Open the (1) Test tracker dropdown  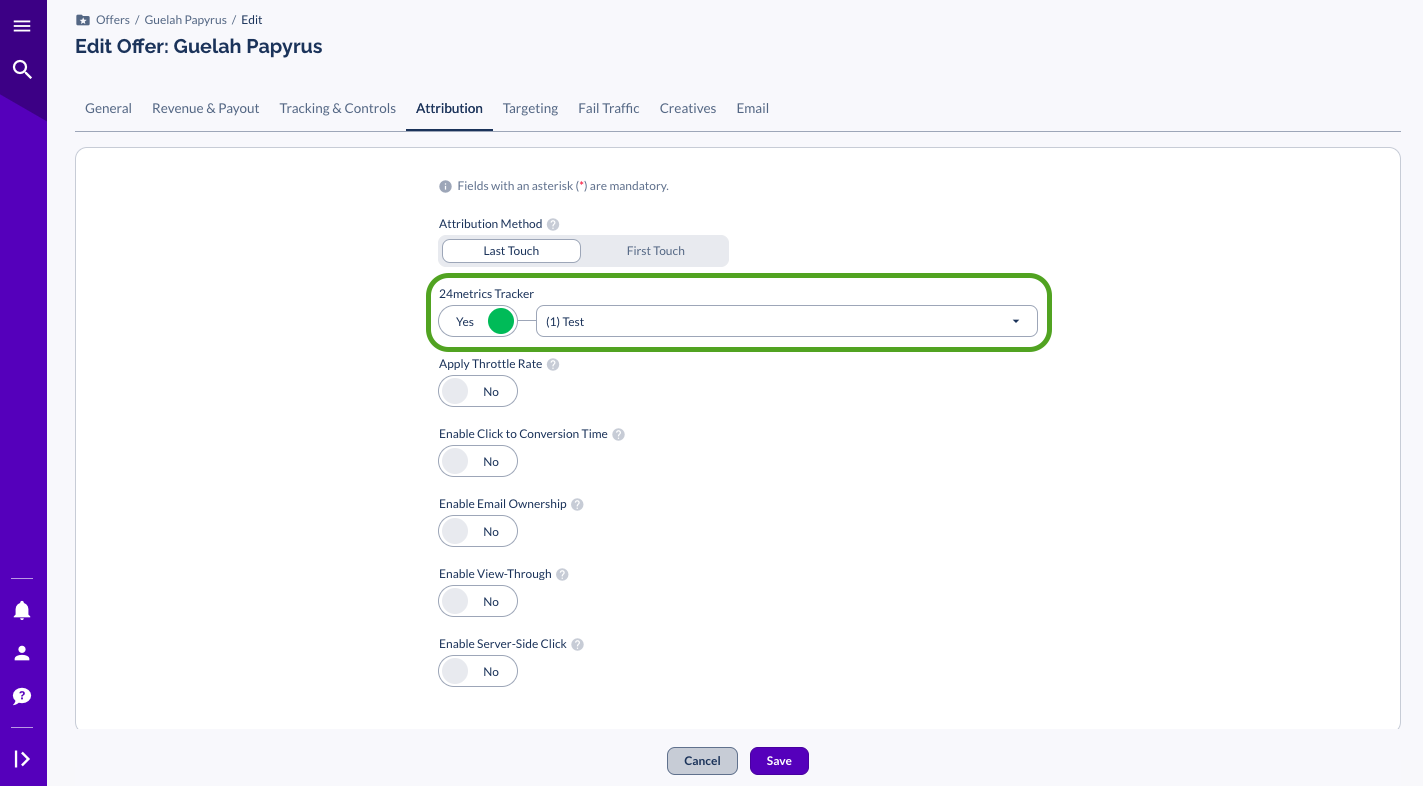(x=787, y=321)
